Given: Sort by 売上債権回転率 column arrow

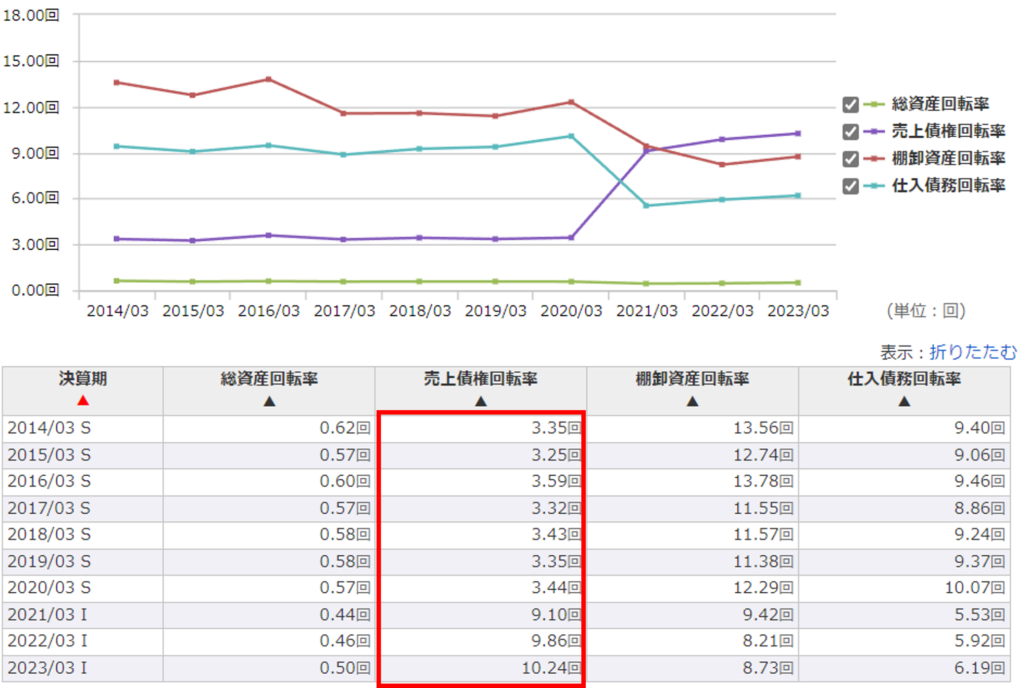Looking at the screenshot, I should coord(481,401).
